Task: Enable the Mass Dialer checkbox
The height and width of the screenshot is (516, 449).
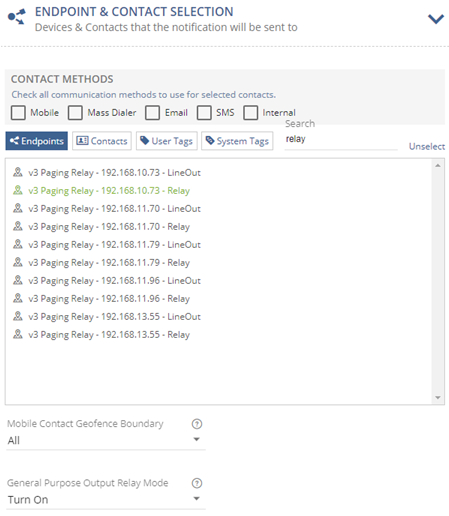Action: tap(75, 113)
